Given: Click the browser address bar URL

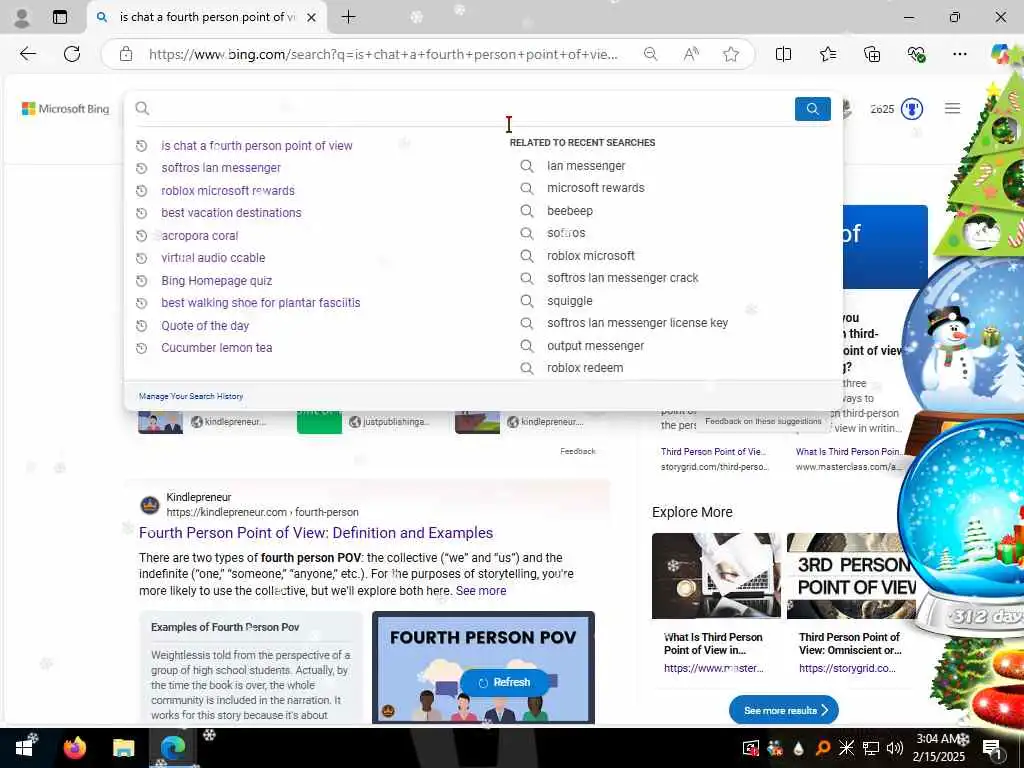Looking at the screenshot, I should (383, 54).
